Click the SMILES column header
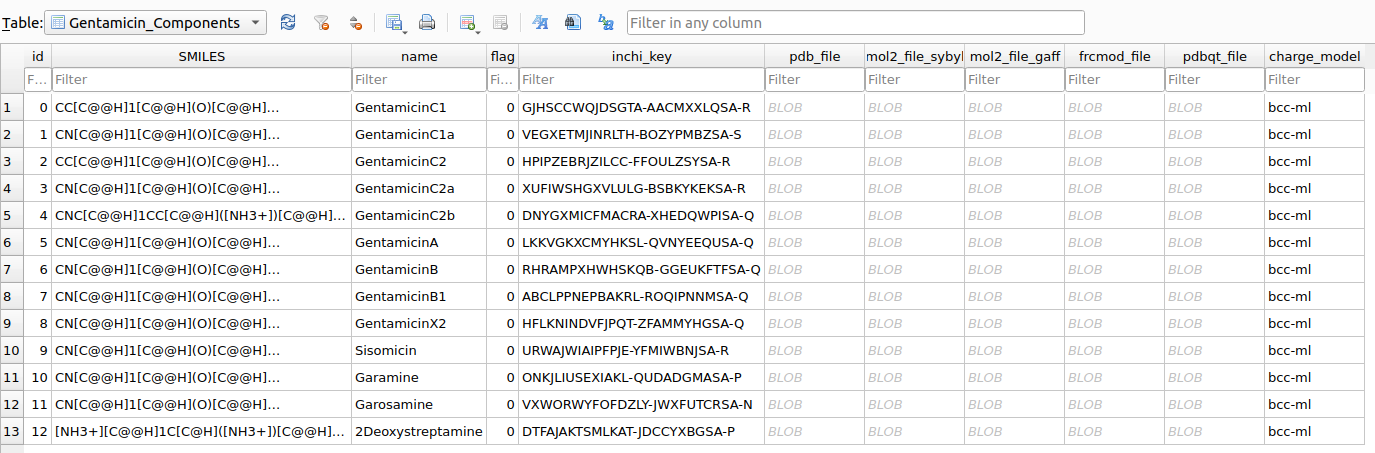The width and height of the screenshot is (1375, 453). pos(201,57)
